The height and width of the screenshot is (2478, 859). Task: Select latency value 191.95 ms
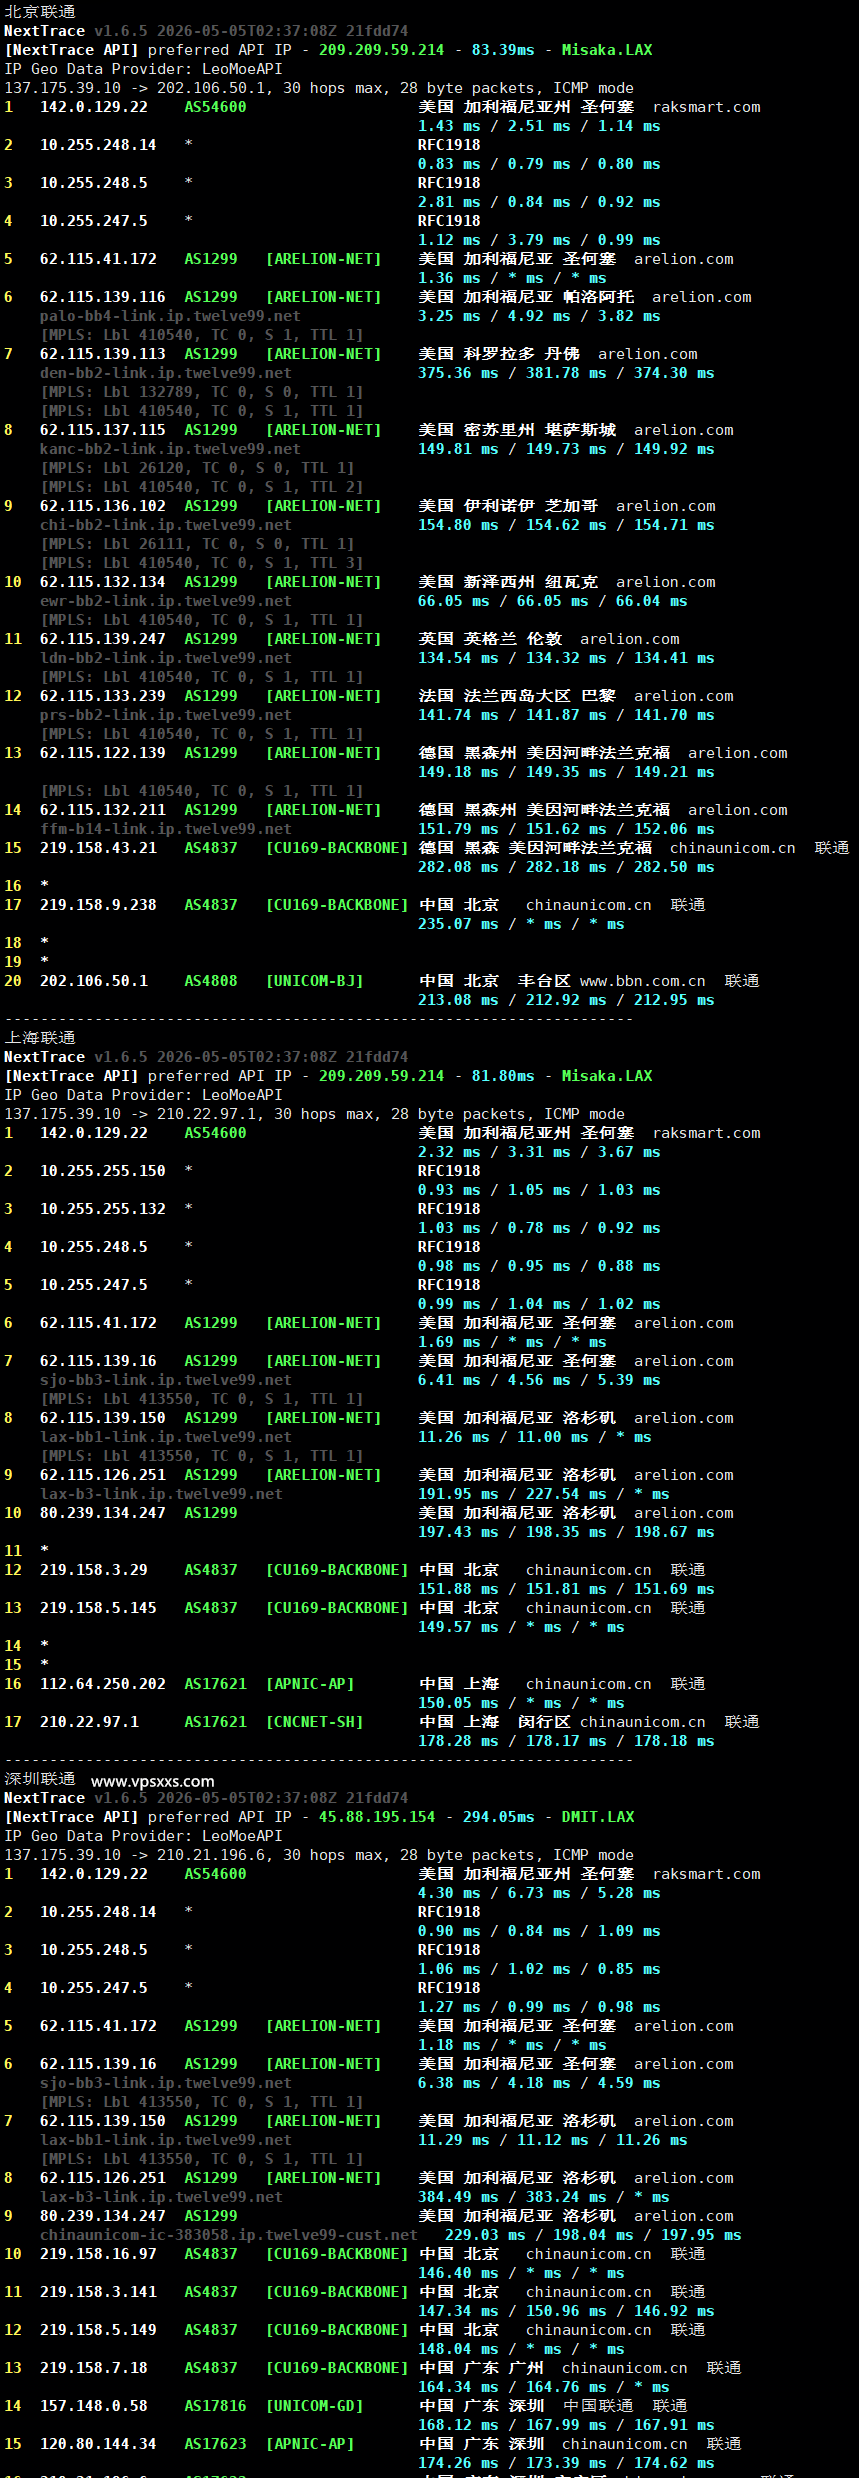(458, 1494)
